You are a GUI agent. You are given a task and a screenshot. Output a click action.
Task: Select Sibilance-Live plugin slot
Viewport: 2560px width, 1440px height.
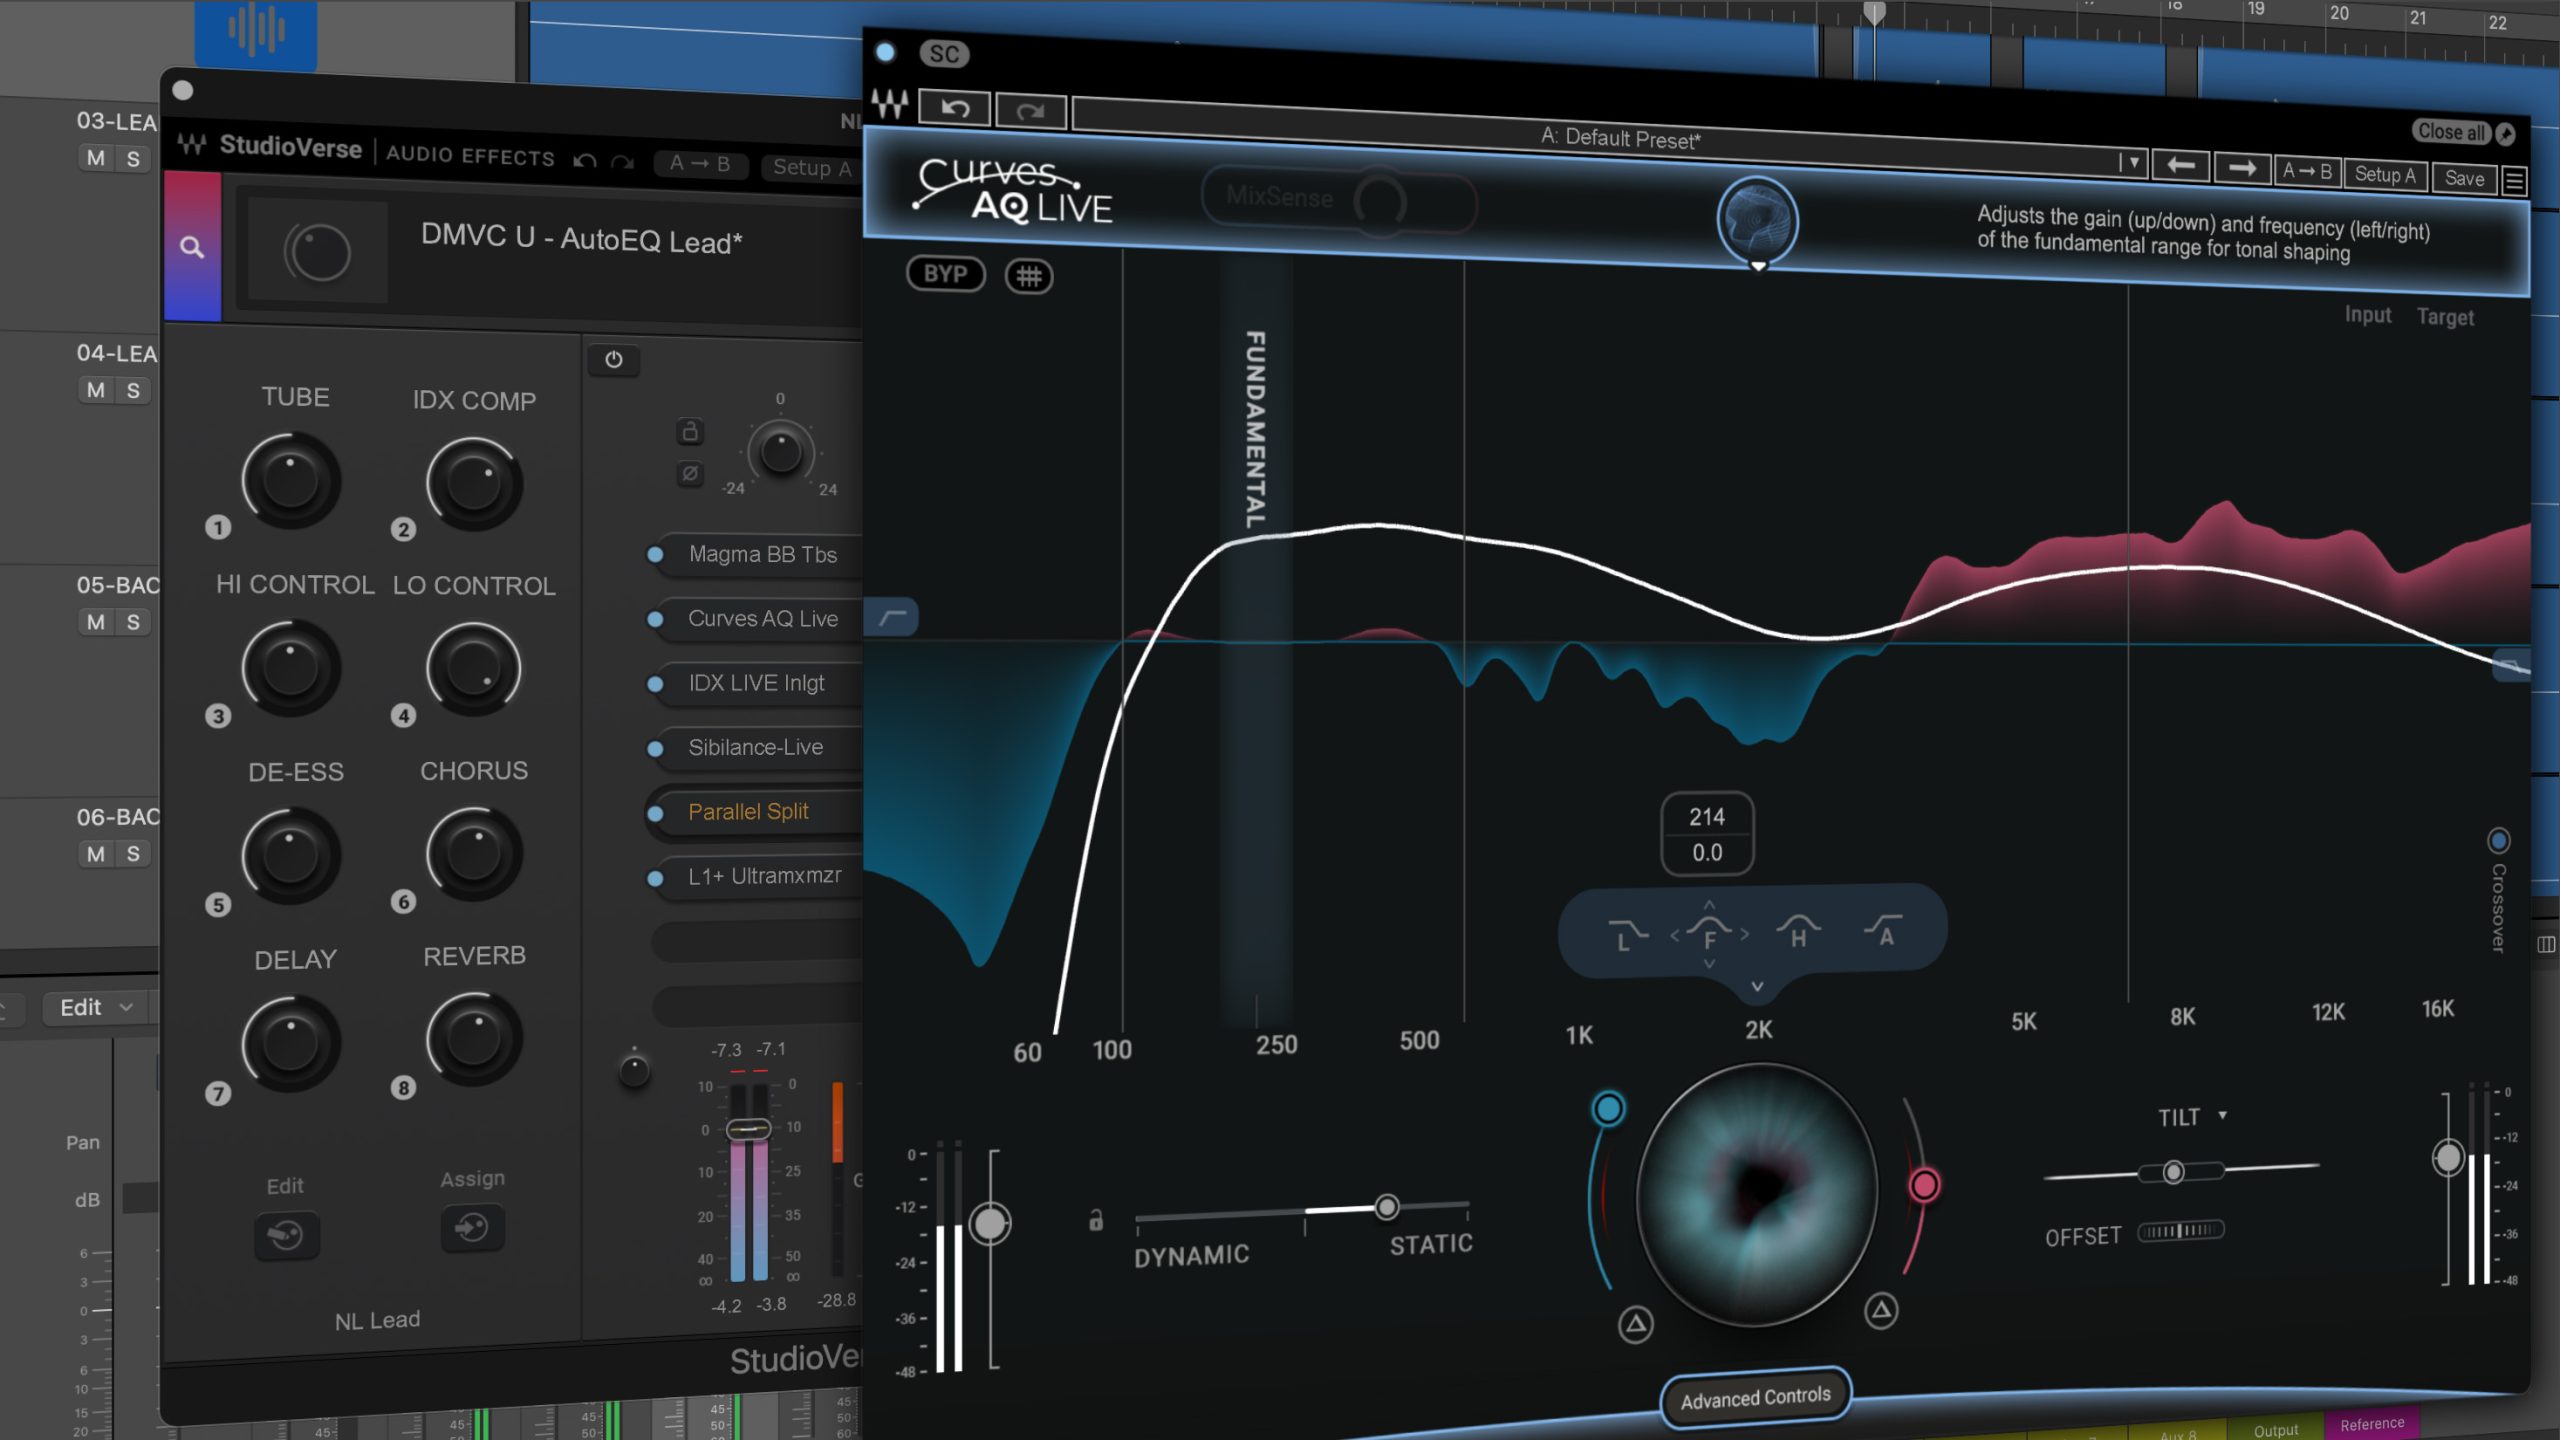pos(760,747)
